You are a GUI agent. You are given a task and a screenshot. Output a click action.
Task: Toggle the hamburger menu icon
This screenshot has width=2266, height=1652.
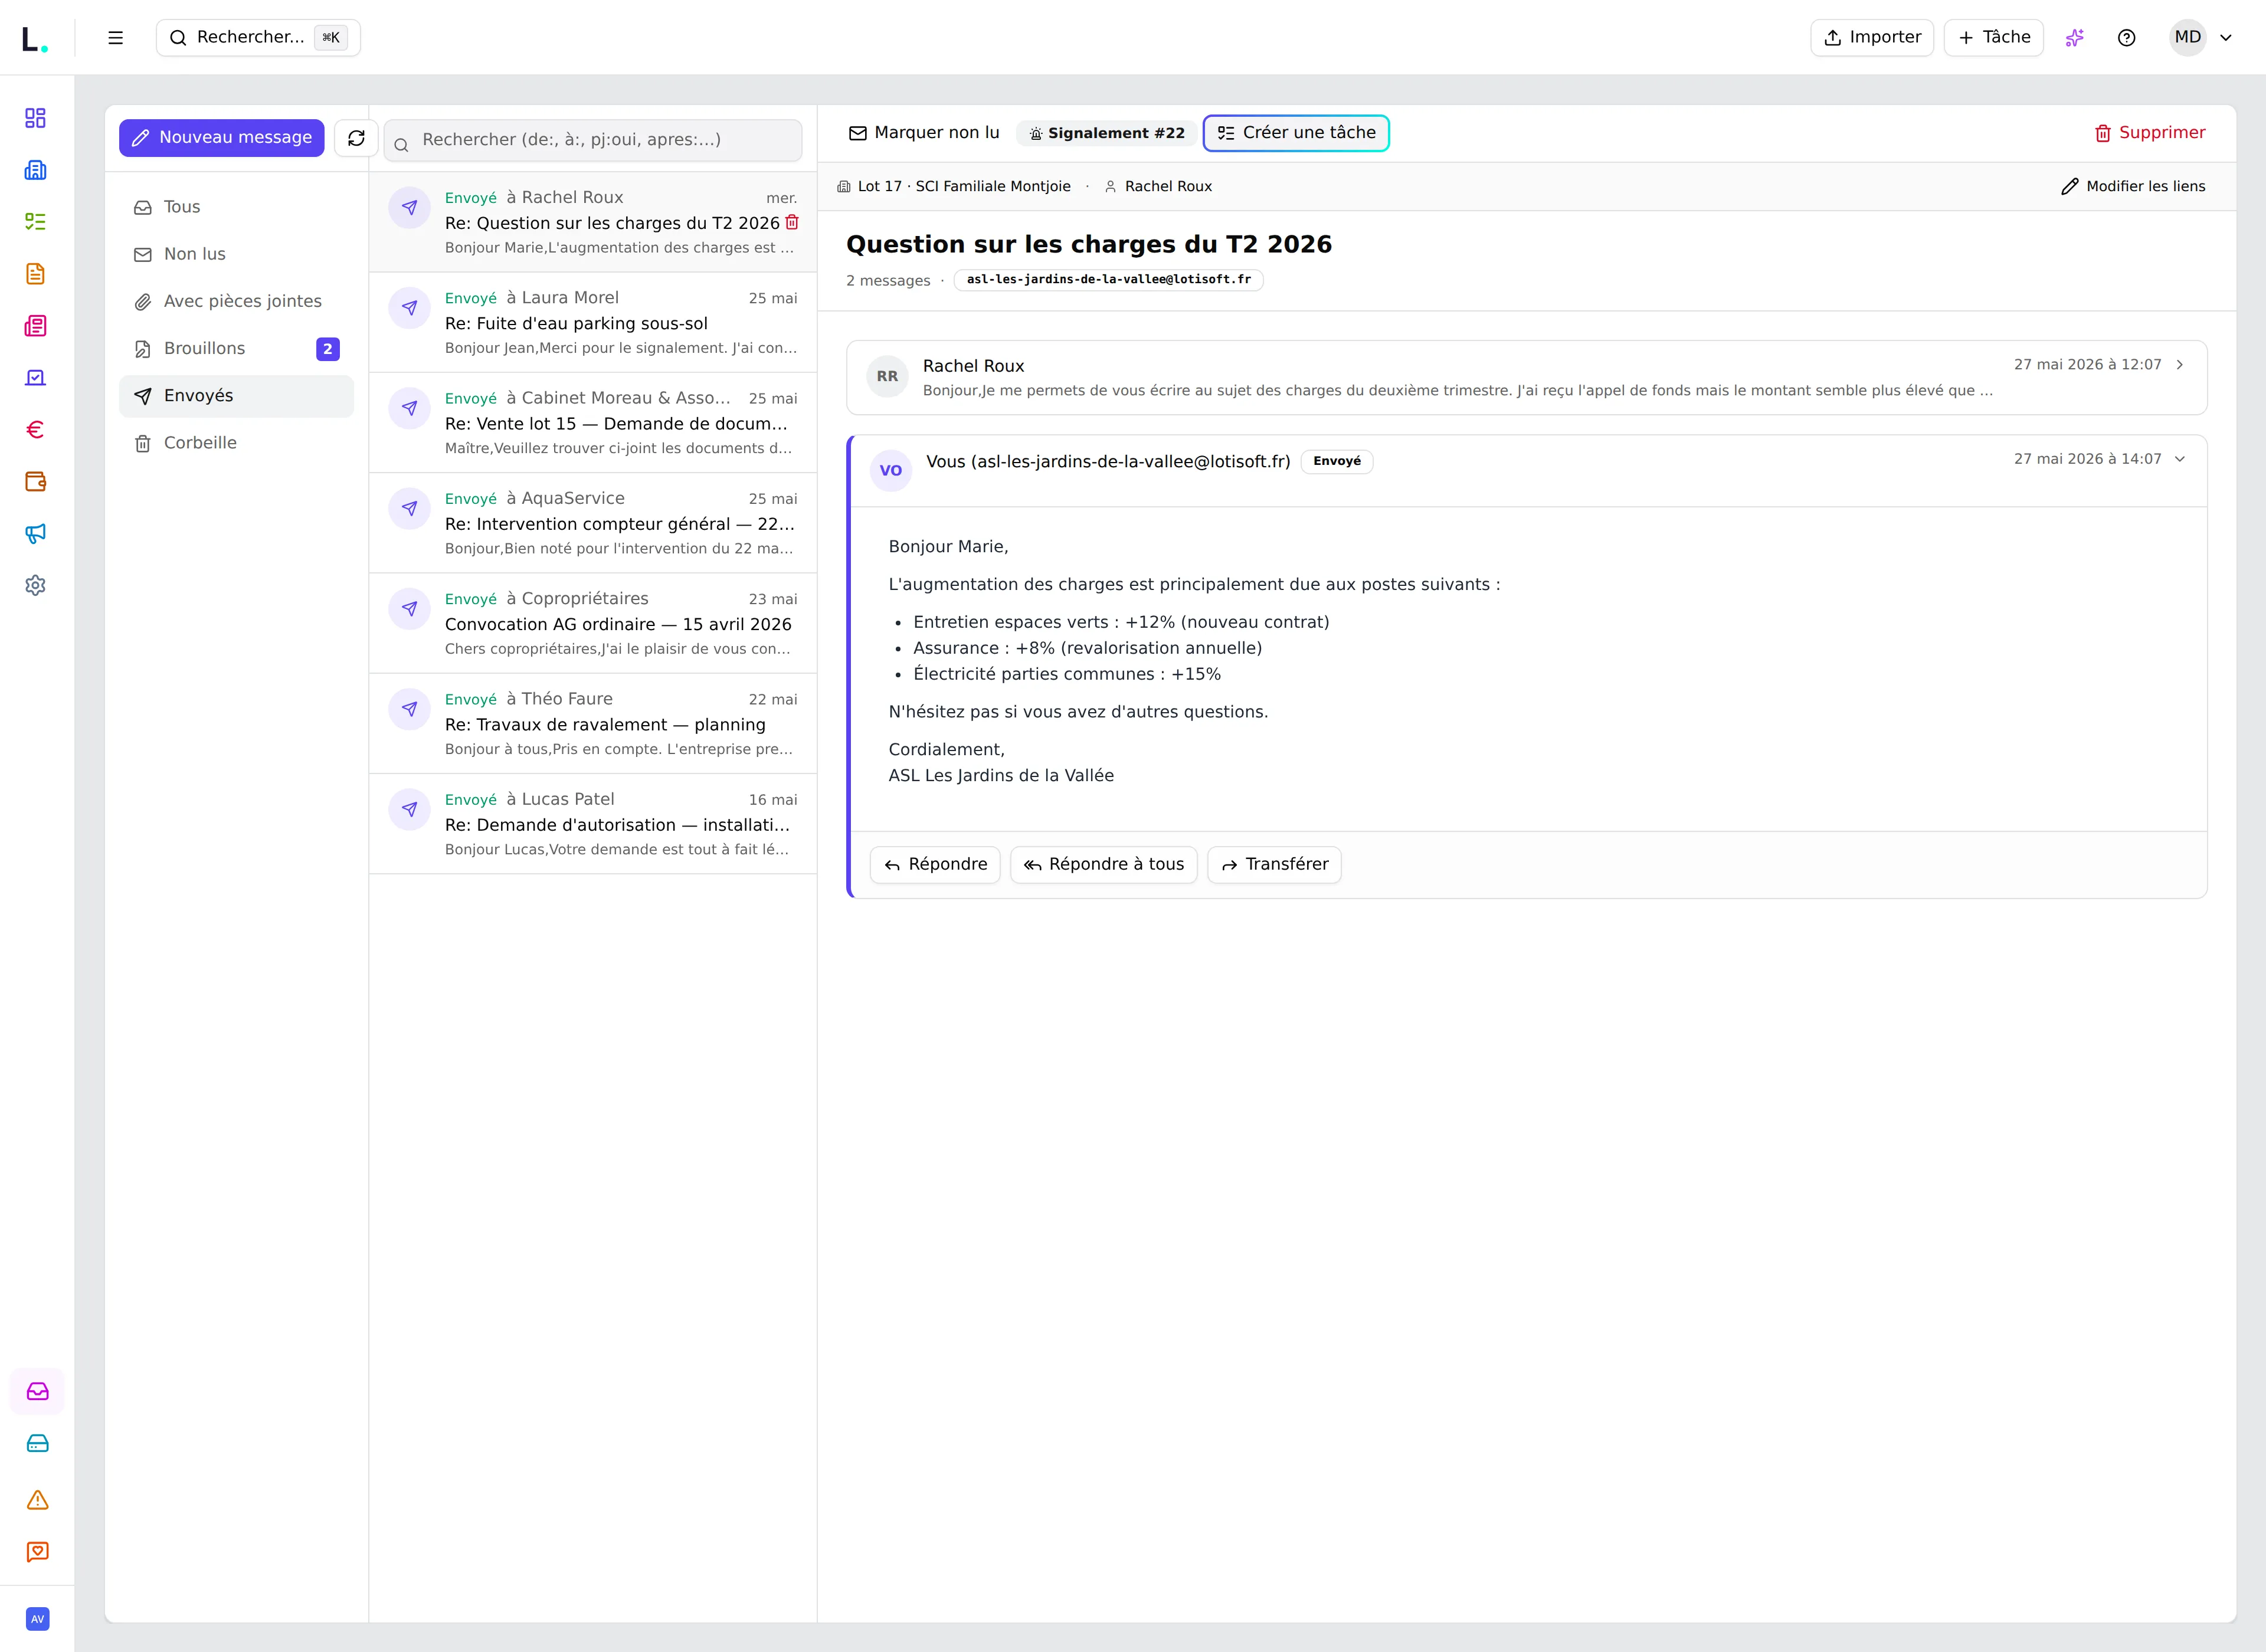[x=116, y=38]
